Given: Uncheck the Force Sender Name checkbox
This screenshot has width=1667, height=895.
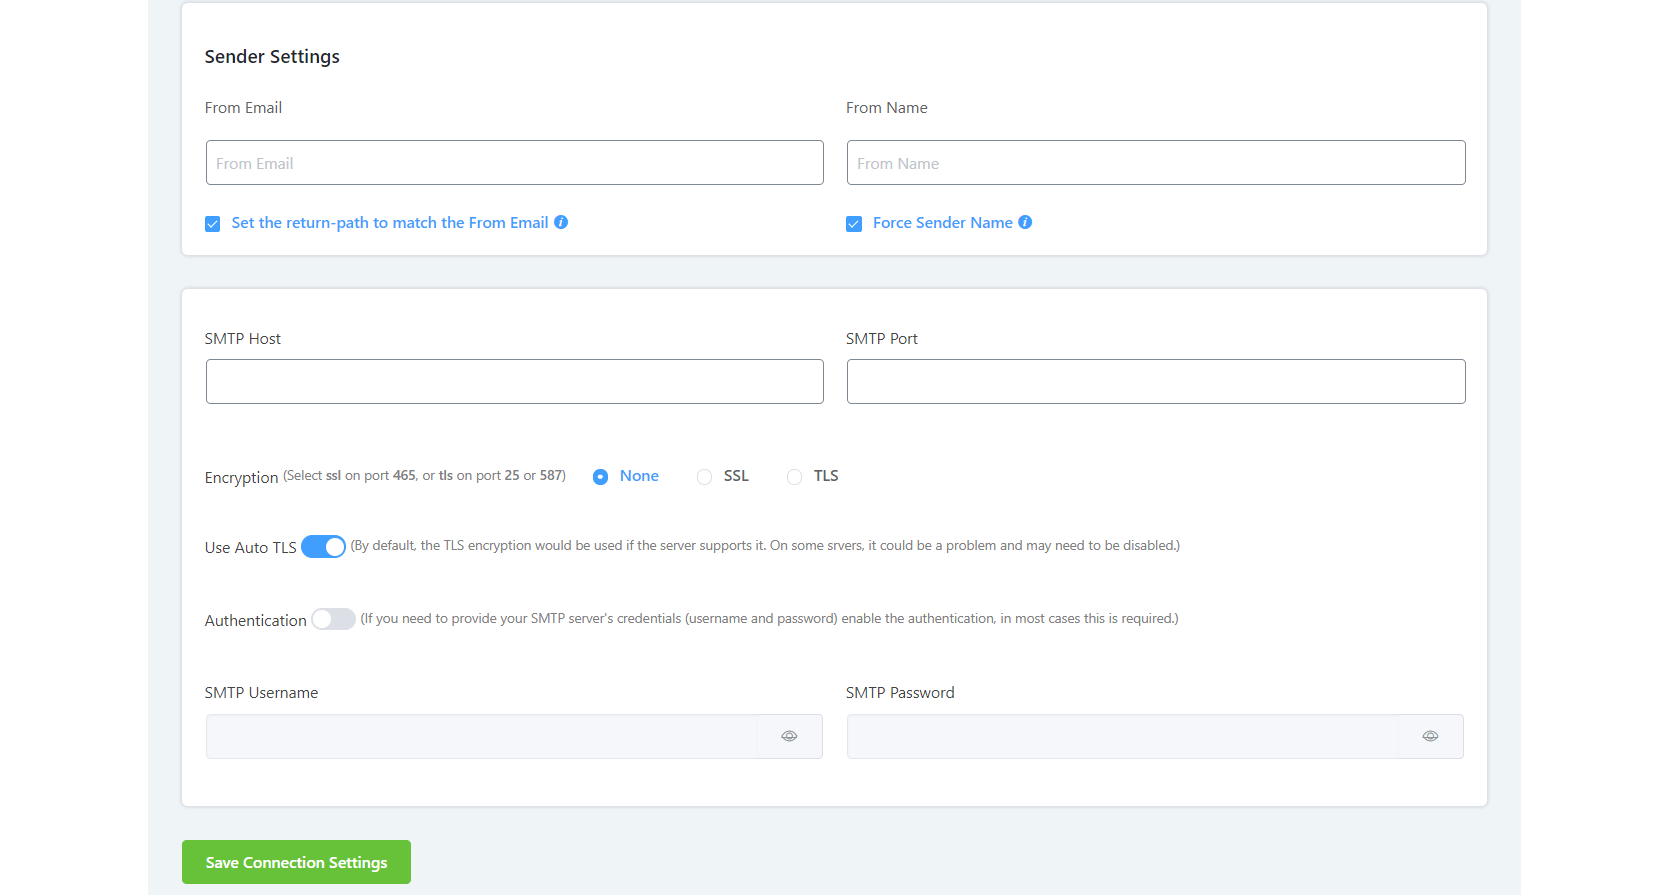Looking at the screenshot, I should click(x=854, y=224).
